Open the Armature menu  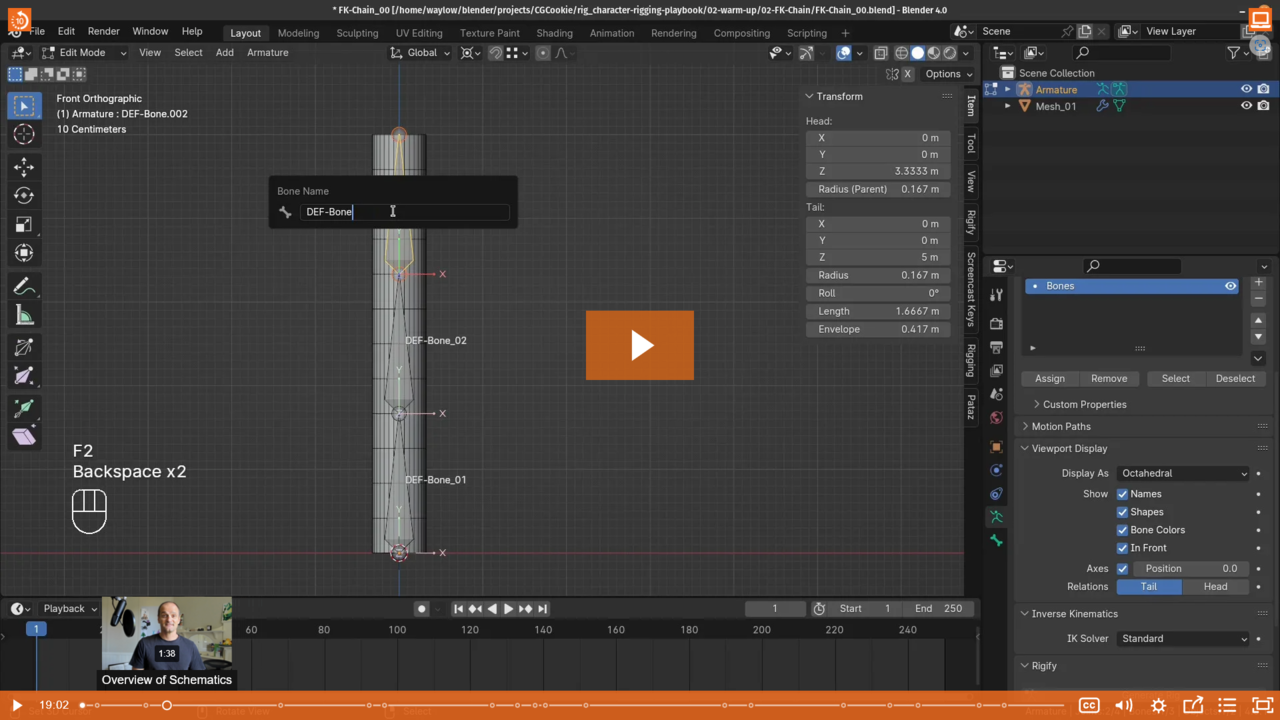[x=267, y=52]
